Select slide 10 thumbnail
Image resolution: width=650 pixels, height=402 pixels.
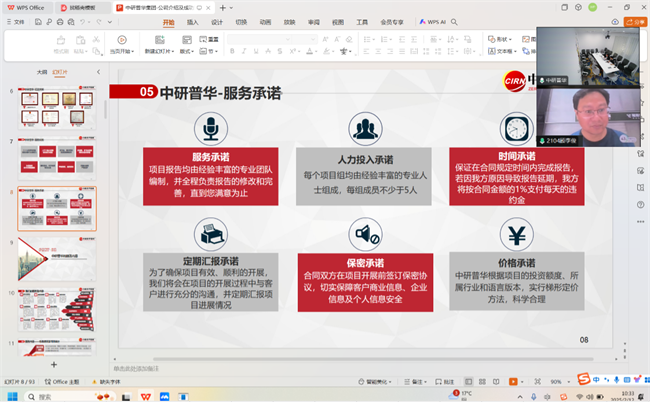[x=57, y=310]
